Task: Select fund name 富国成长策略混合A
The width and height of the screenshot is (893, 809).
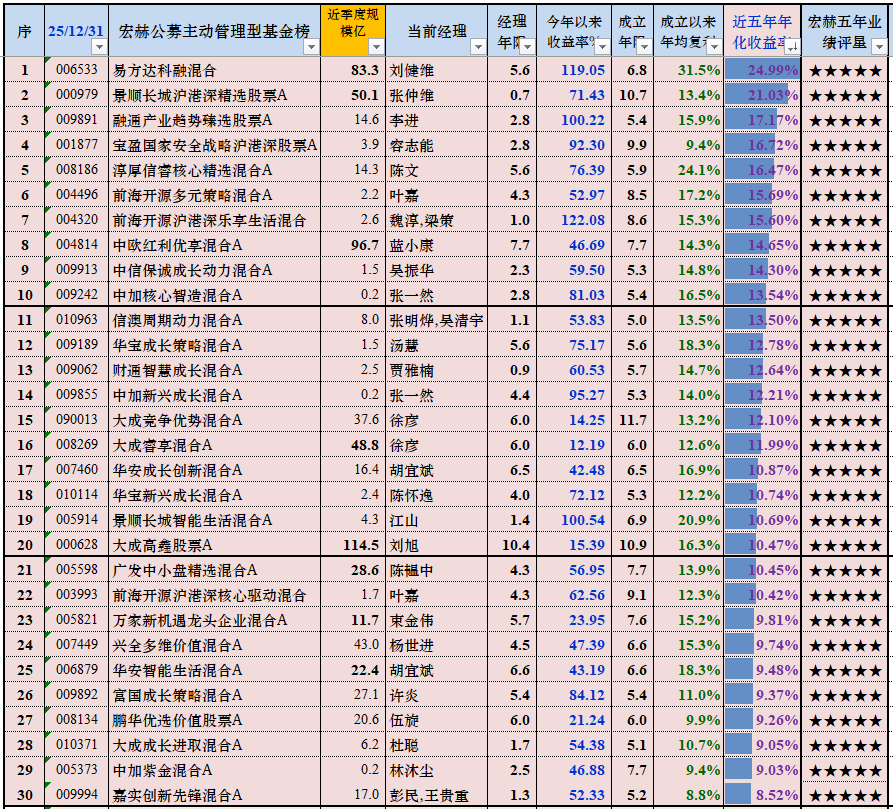Action: pos(178,697)
